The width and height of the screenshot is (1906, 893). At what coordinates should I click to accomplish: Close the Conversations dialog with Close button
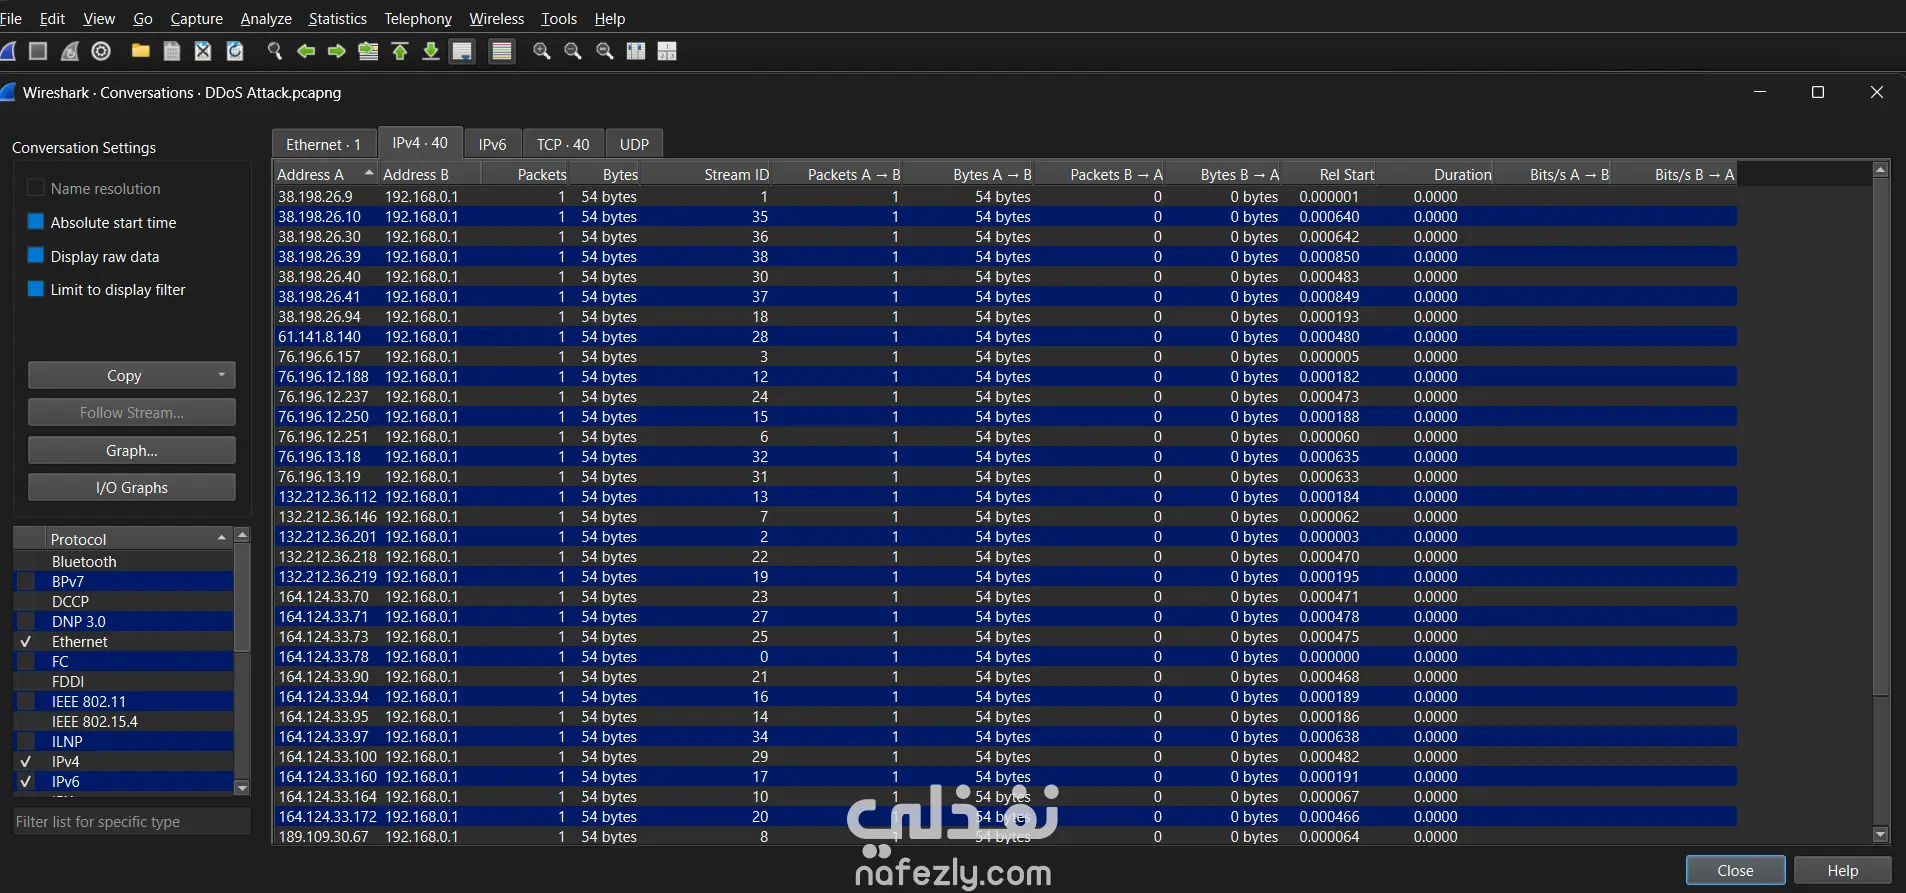[x=1735, y=870]
